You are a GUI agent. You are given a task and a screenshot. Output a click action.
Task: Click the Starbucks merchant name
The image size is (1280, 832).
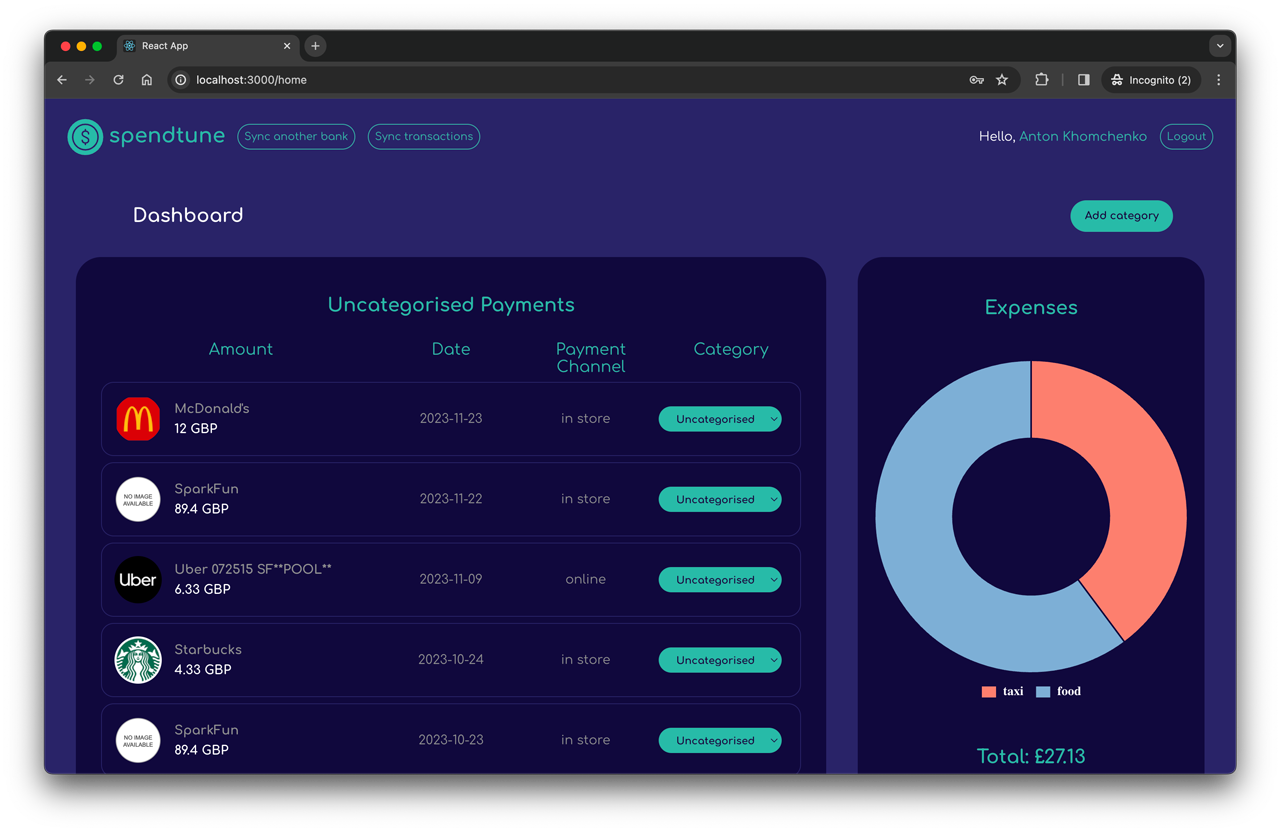tap(208, 650)
